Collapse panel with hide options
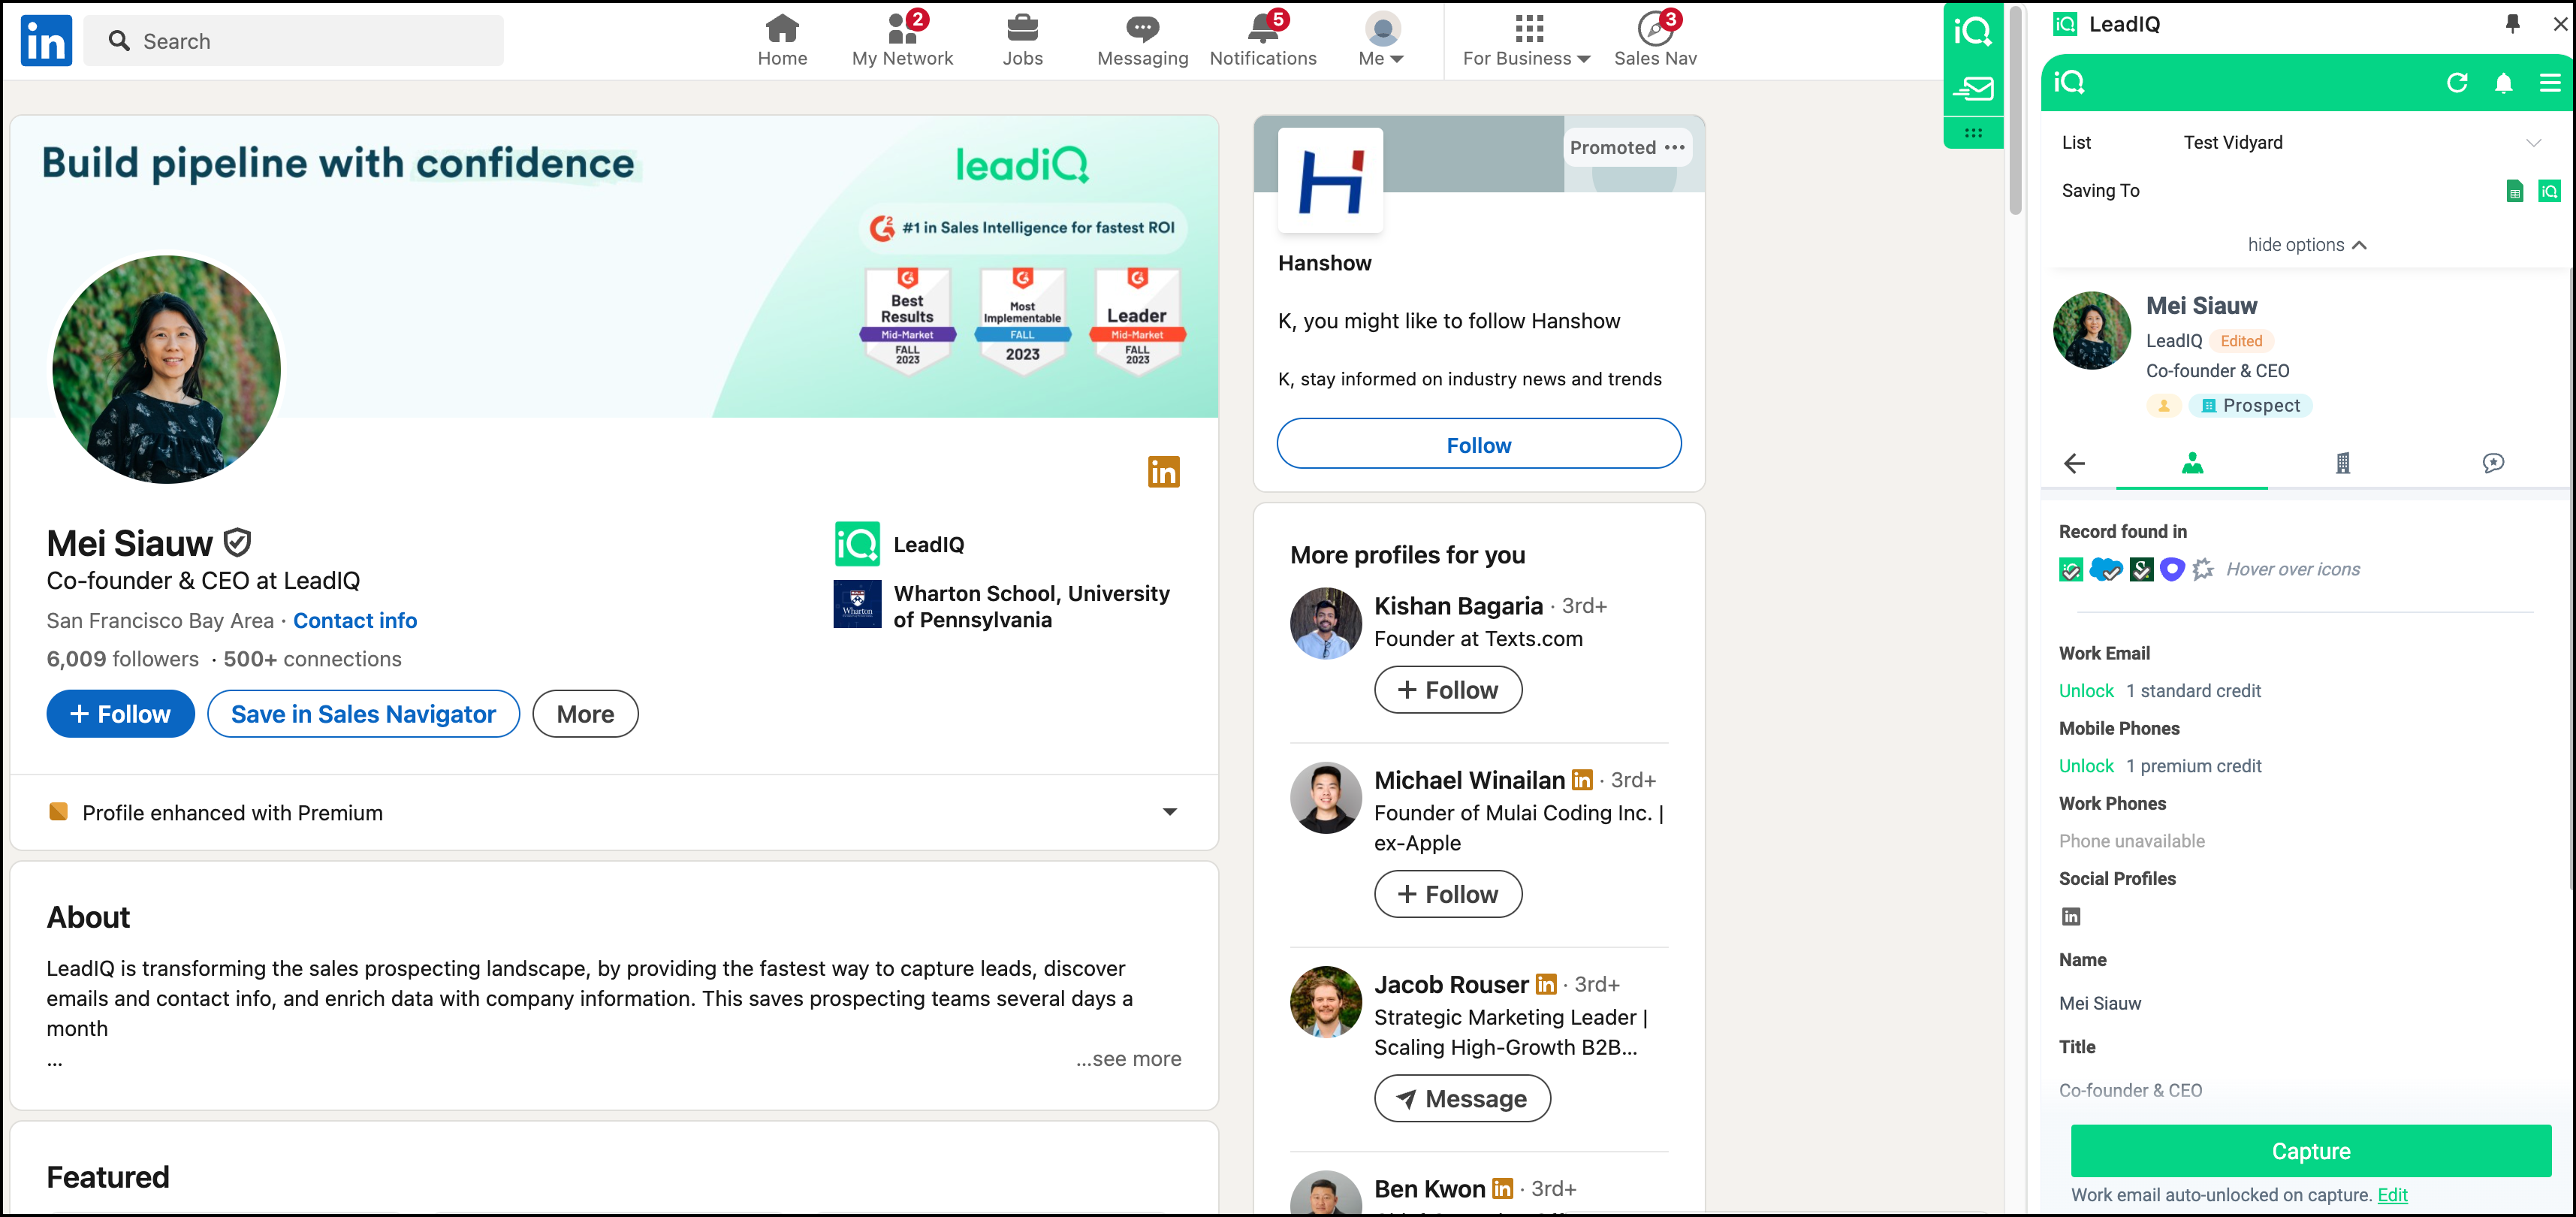The image size is (2576, 1217). (2306, 245)
